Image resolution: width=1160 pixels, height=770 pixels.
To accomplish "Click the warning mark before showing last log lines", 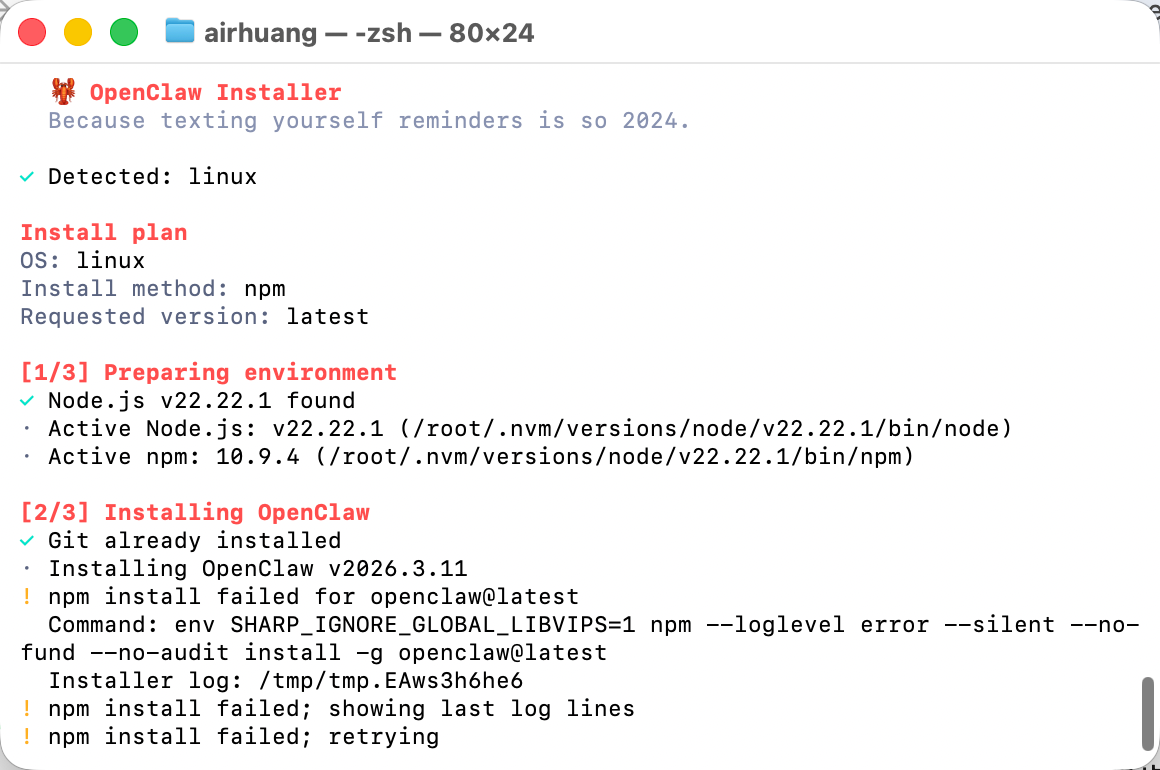I will tap(27, 709).
